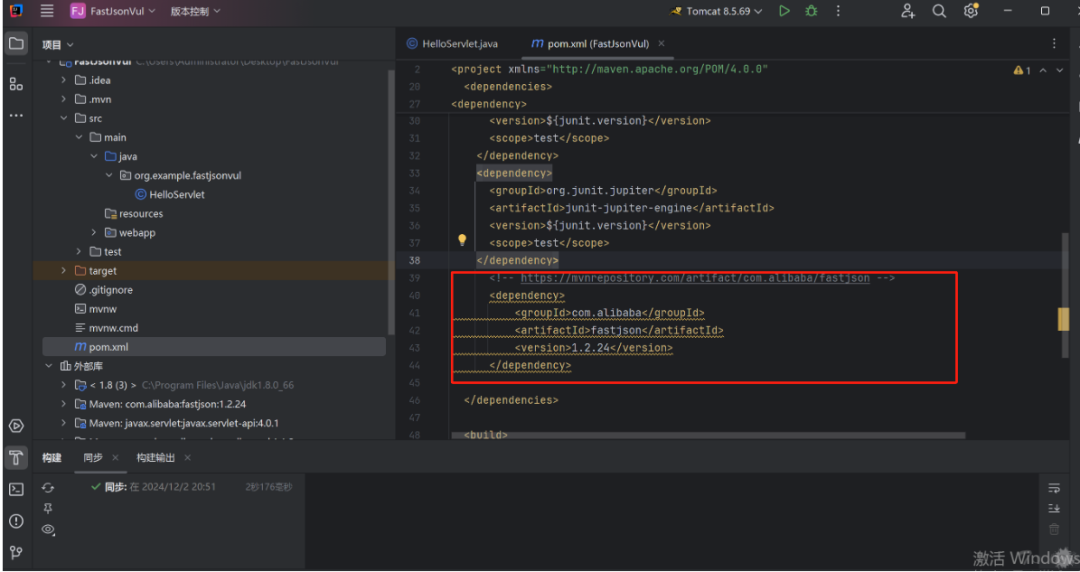Viewport: 1080px width, 572px height.
Task: Collapse the src folder
Action: coord(63,119)
